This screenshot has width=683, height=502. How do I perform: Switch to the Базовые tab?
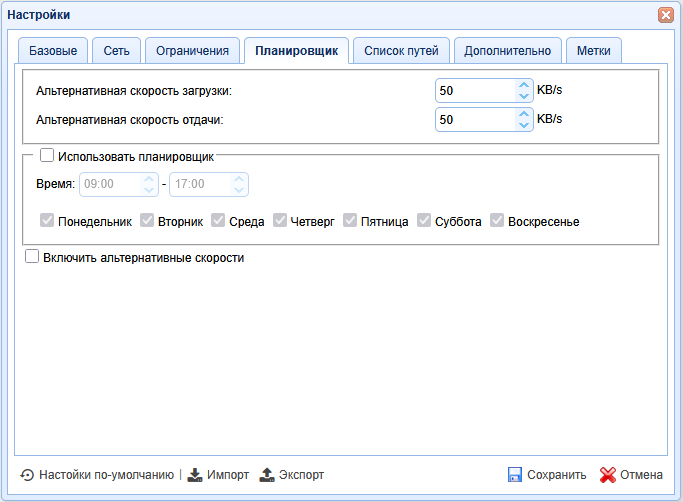tap(53, 51)
